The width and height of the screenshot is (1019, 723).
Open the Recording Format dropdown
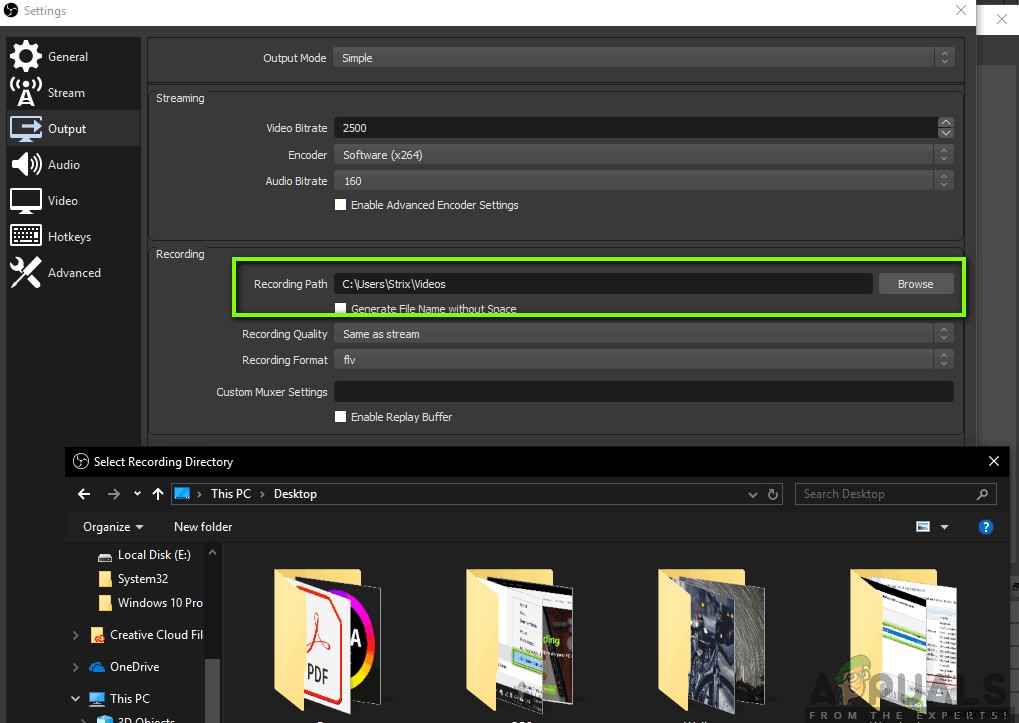coord(643,360)
